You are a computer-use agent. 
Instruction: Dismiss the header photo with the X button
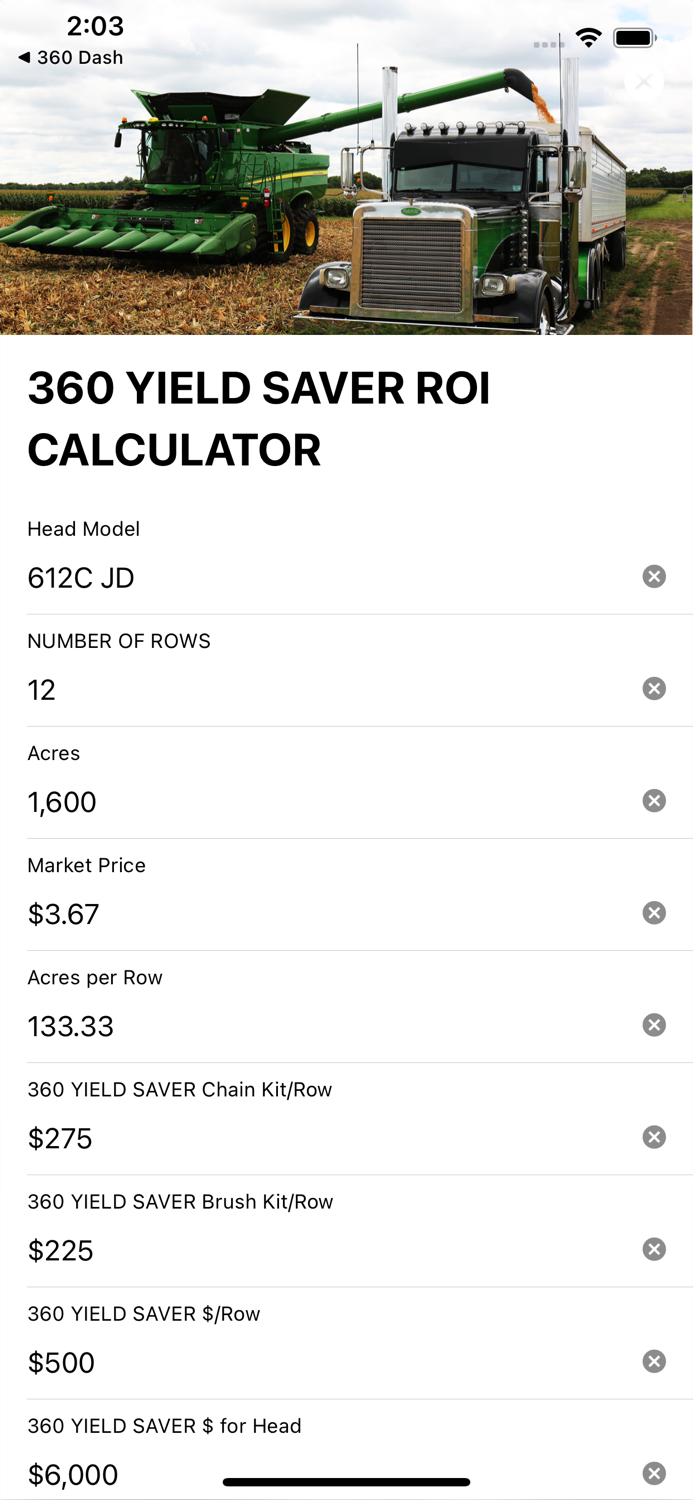644,82
